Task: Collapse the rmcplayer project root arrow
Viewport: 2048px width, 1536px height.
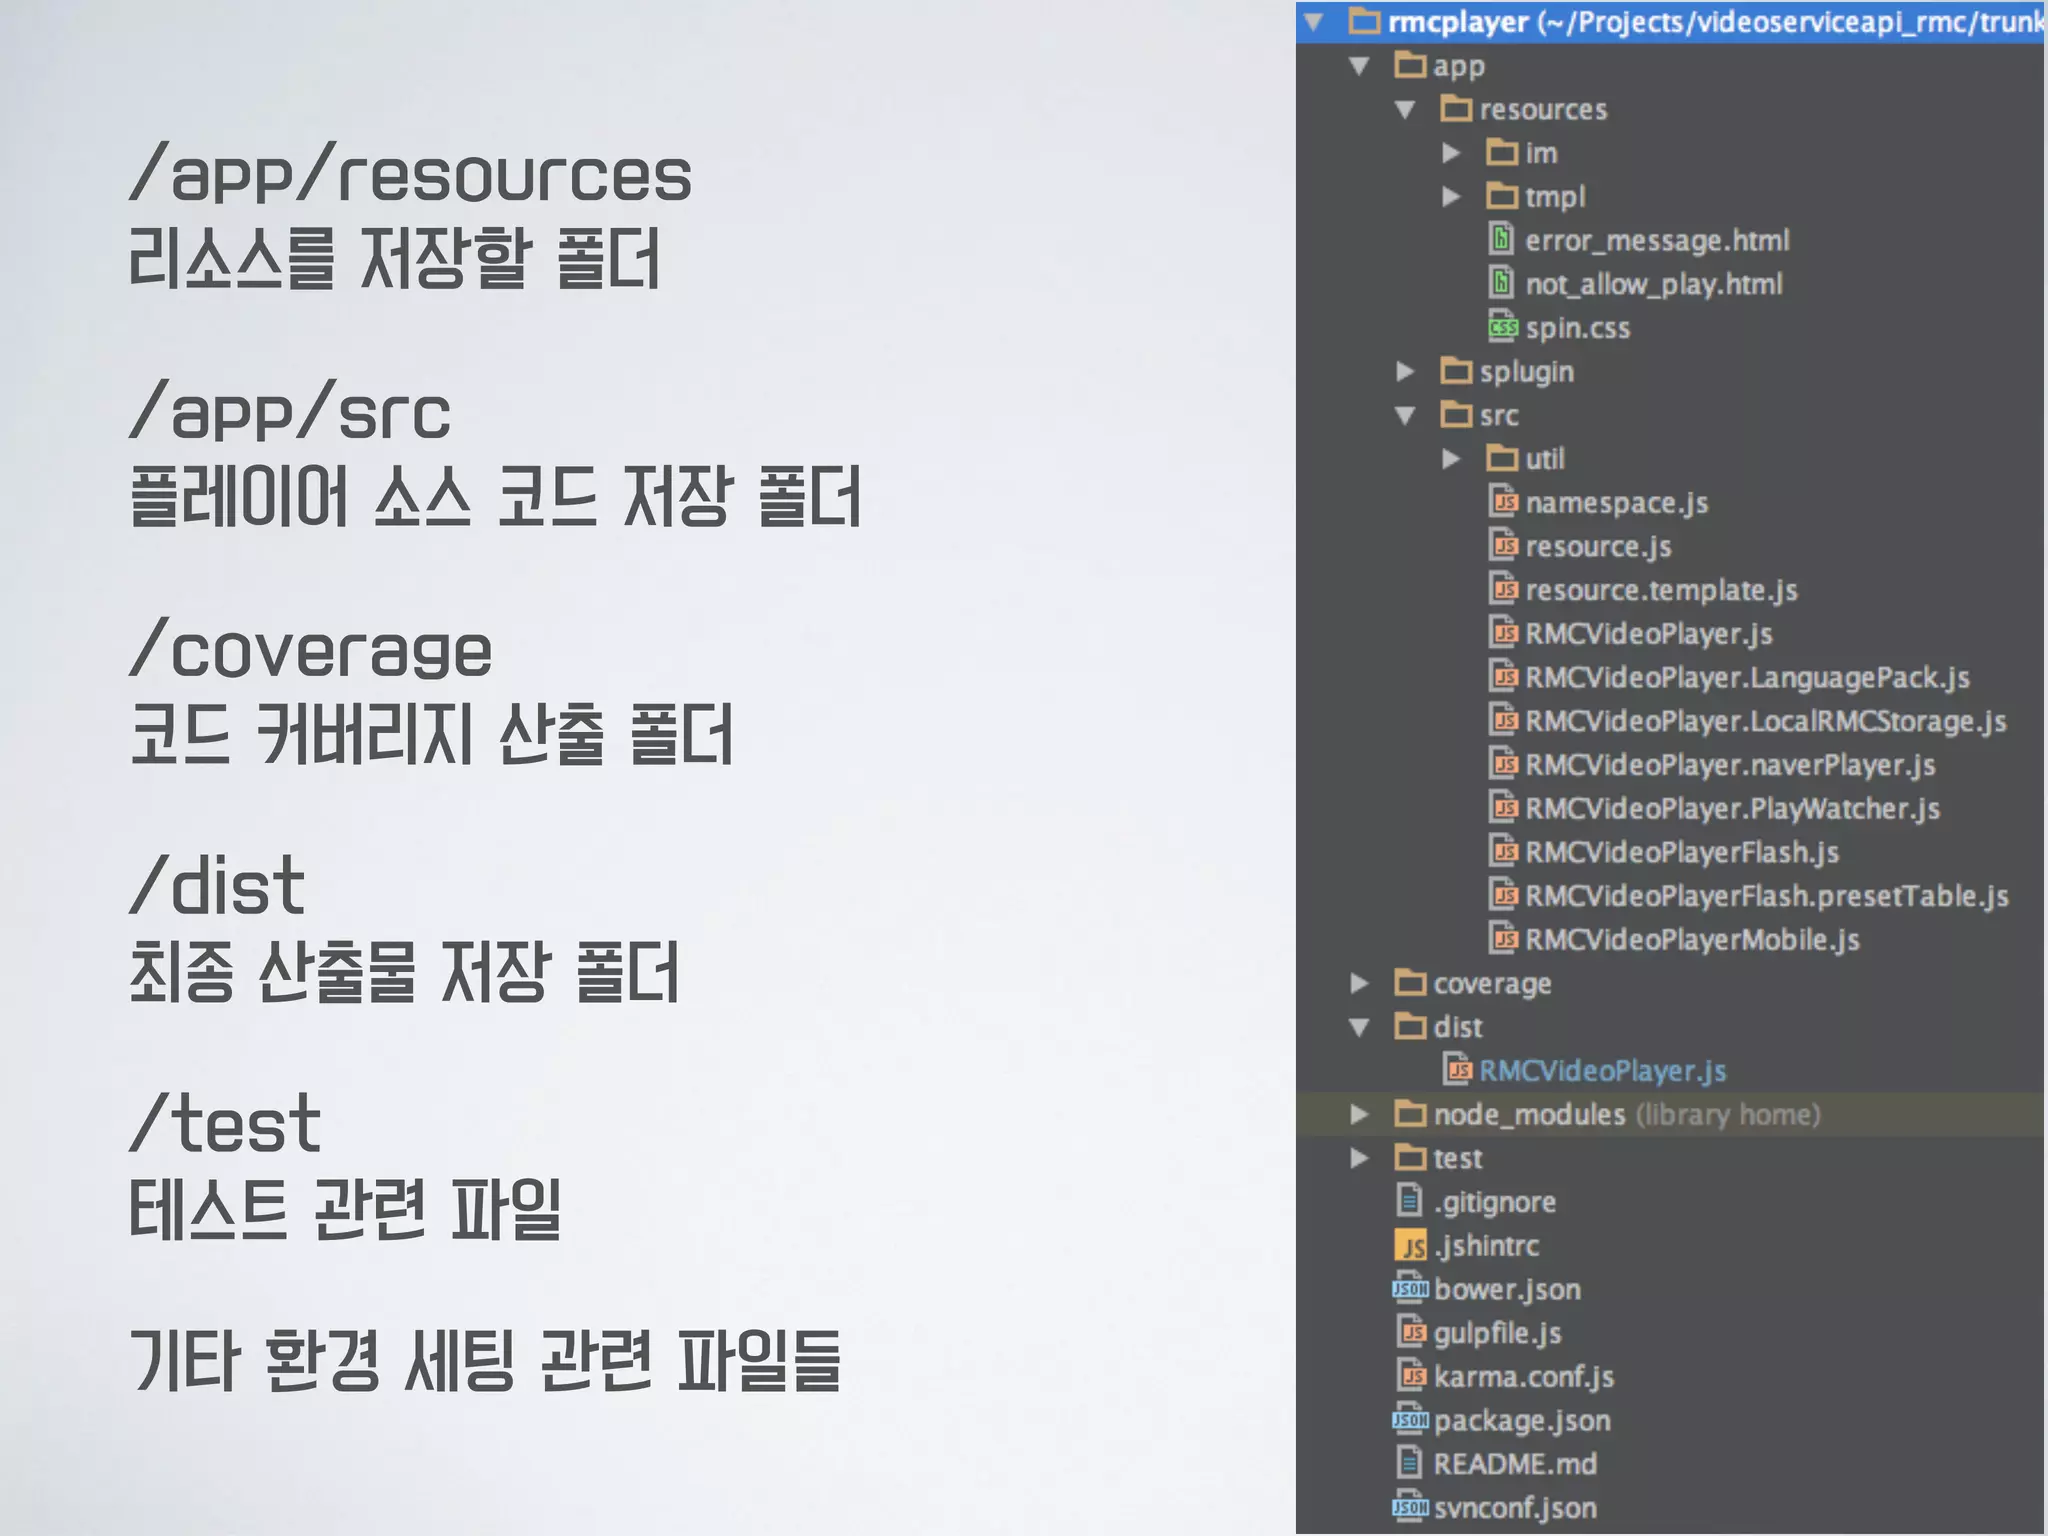Action: click(x=1315, y=22)
